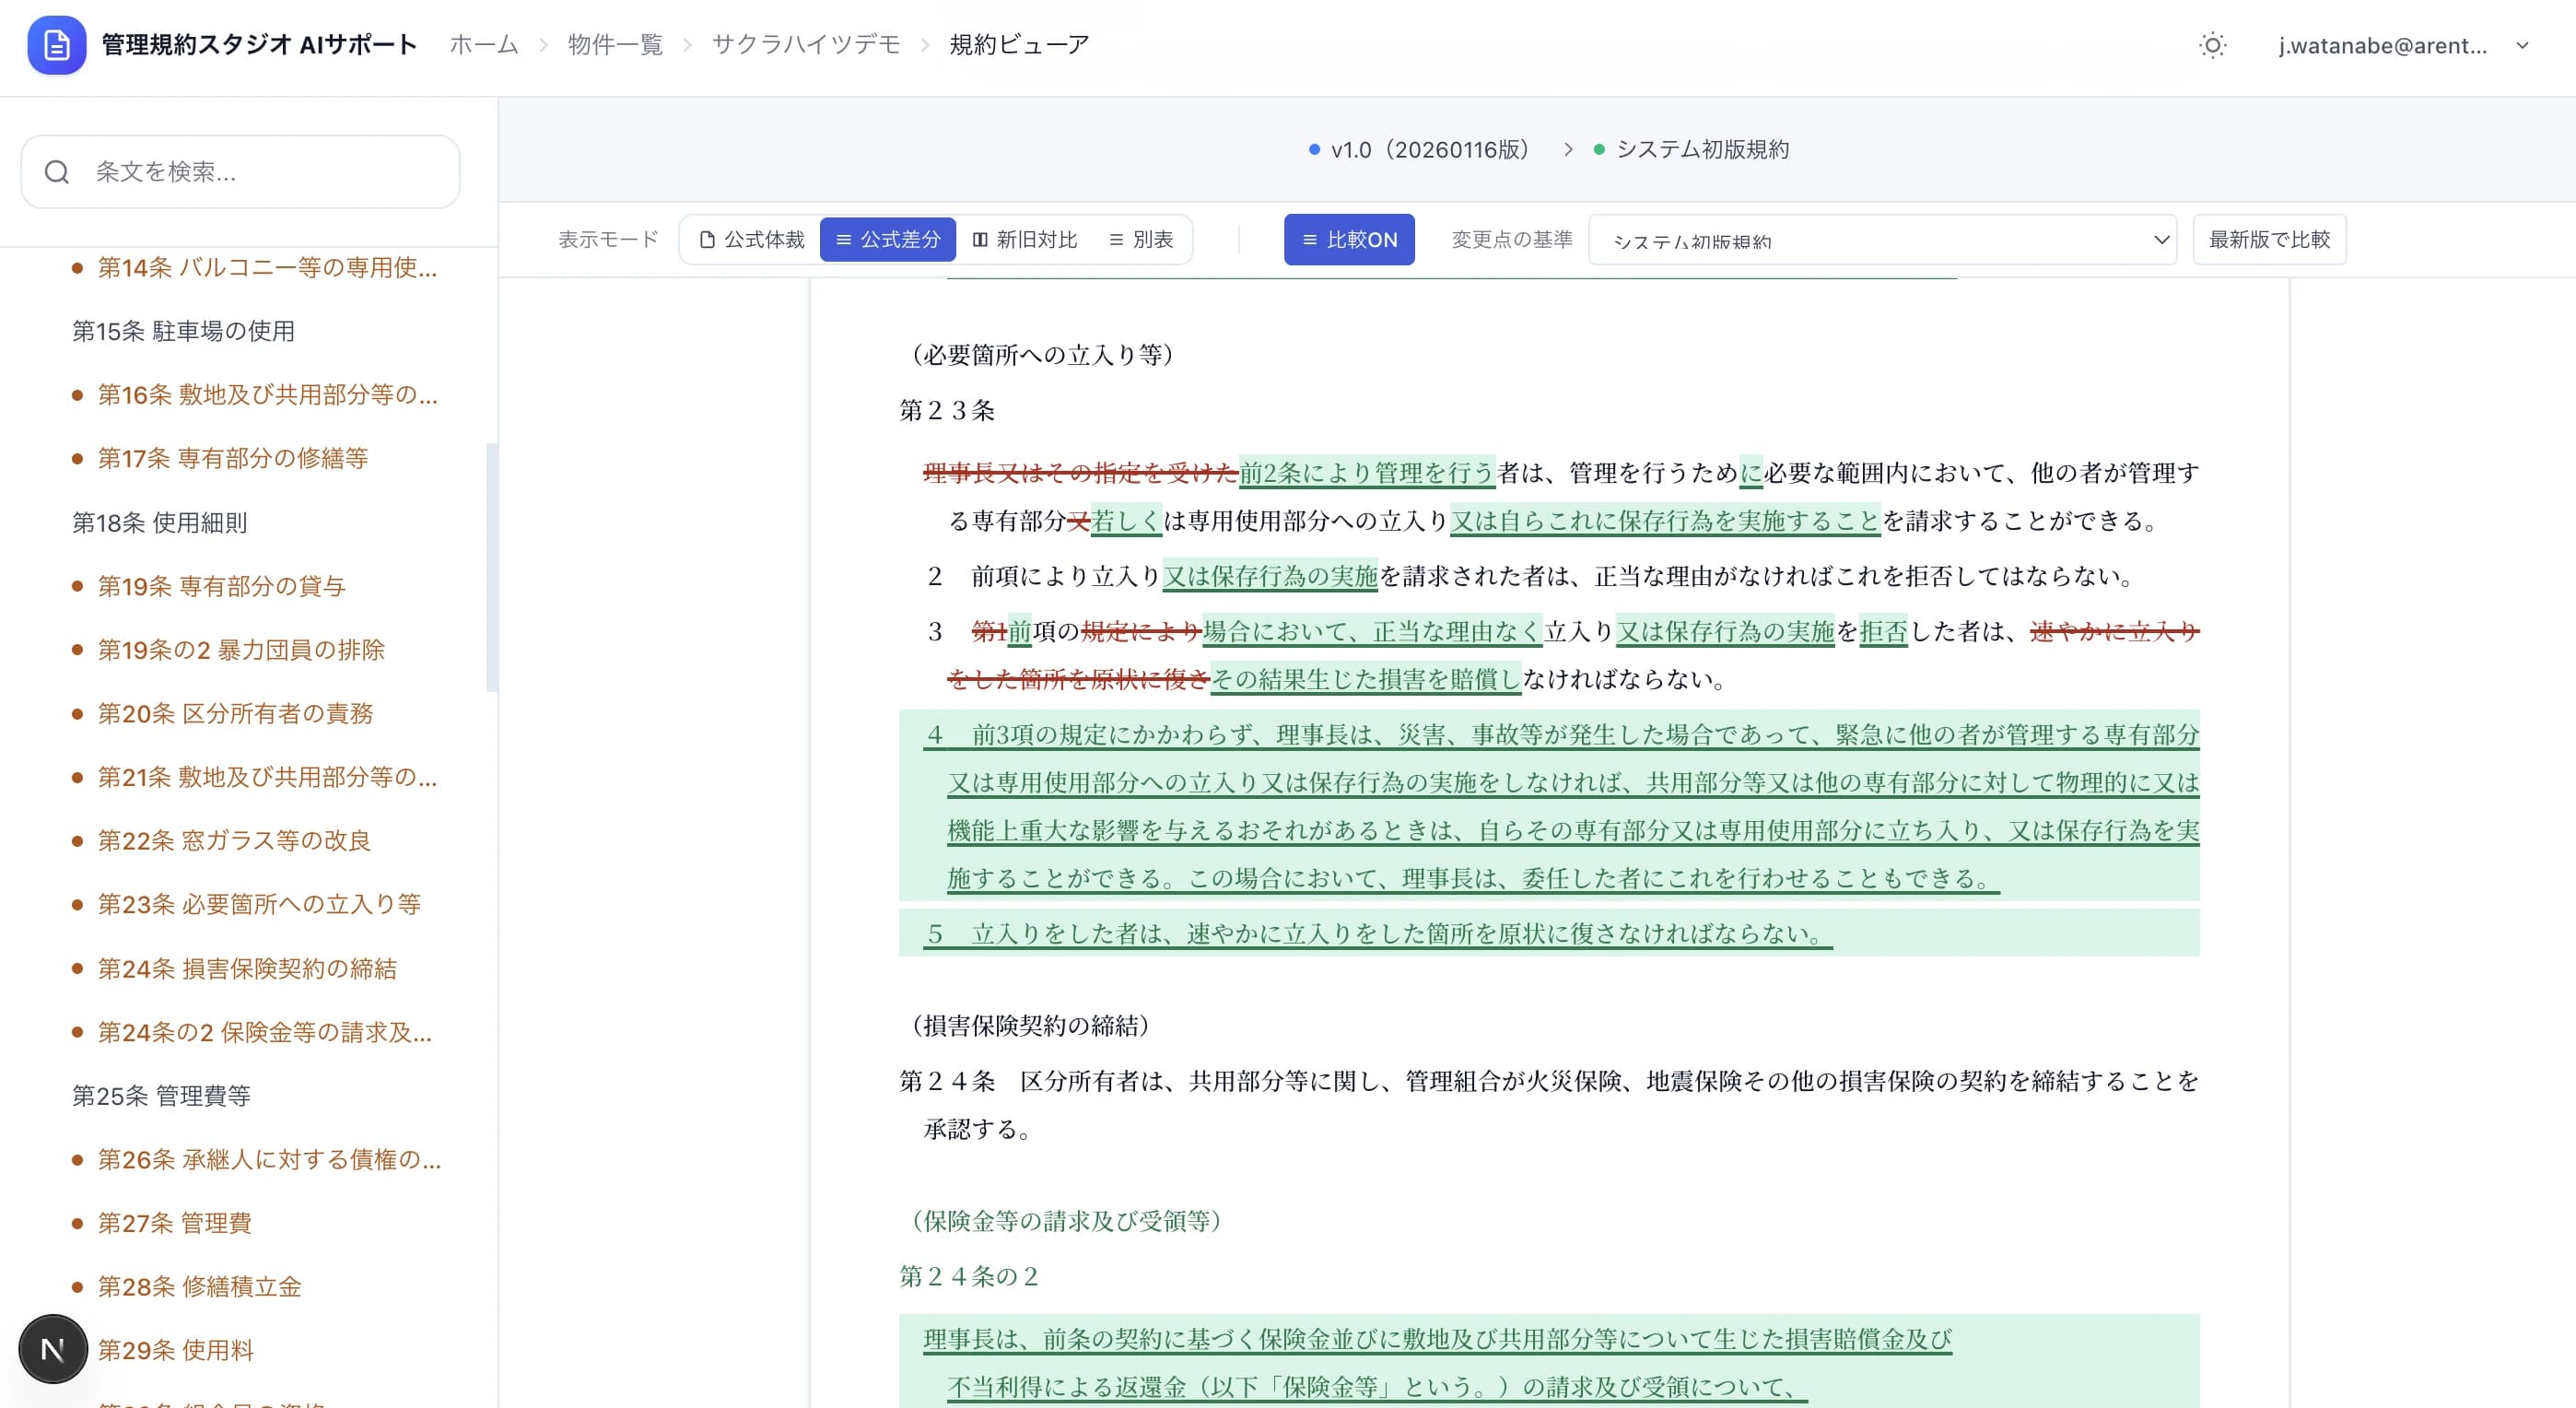
Task: Click the v1.0（20260116版） version label
Action: (x=1429, y=149)
